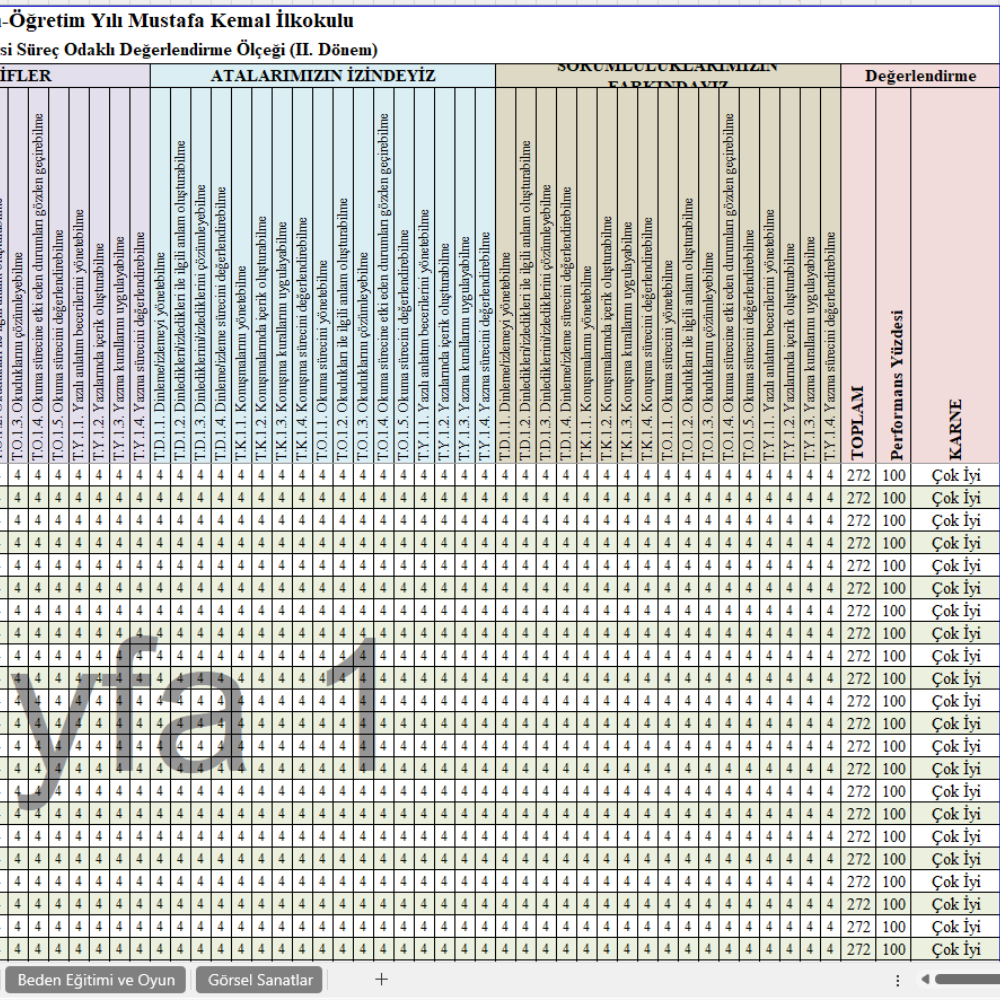
Task: Select T.D.1.3 header under ATALARIMIZIN İZİNDEYİZ
Action: point(201,276)
